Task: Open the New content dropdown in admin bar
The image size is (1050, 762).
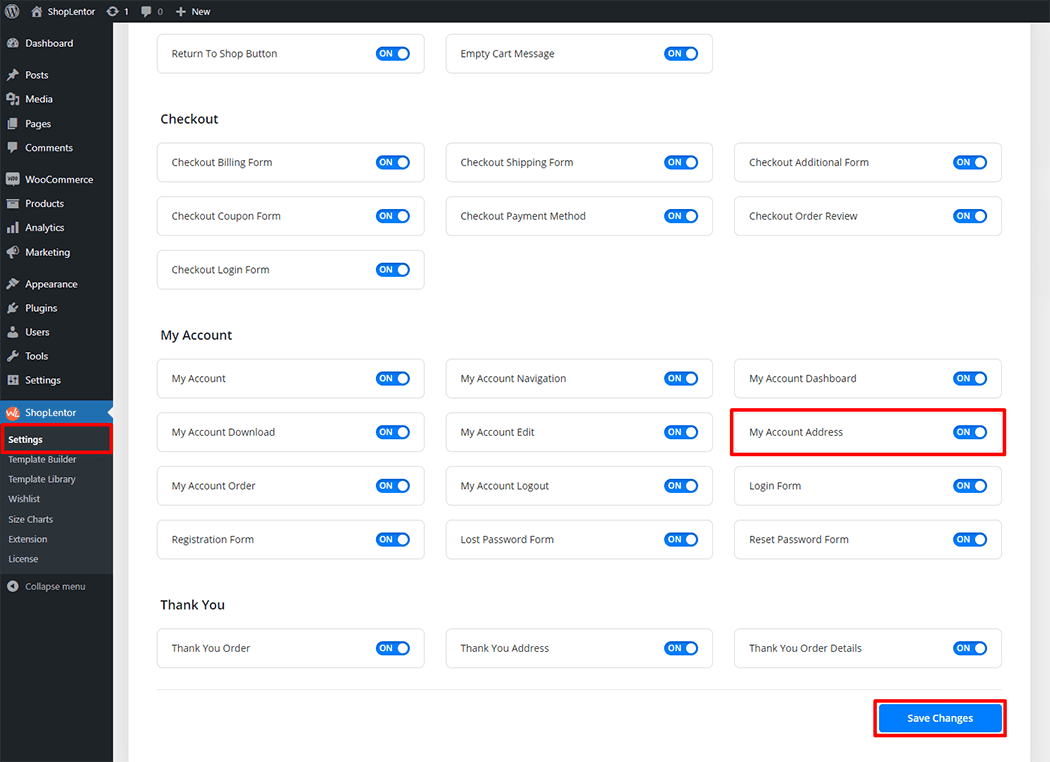Action: tap(192, 11)
